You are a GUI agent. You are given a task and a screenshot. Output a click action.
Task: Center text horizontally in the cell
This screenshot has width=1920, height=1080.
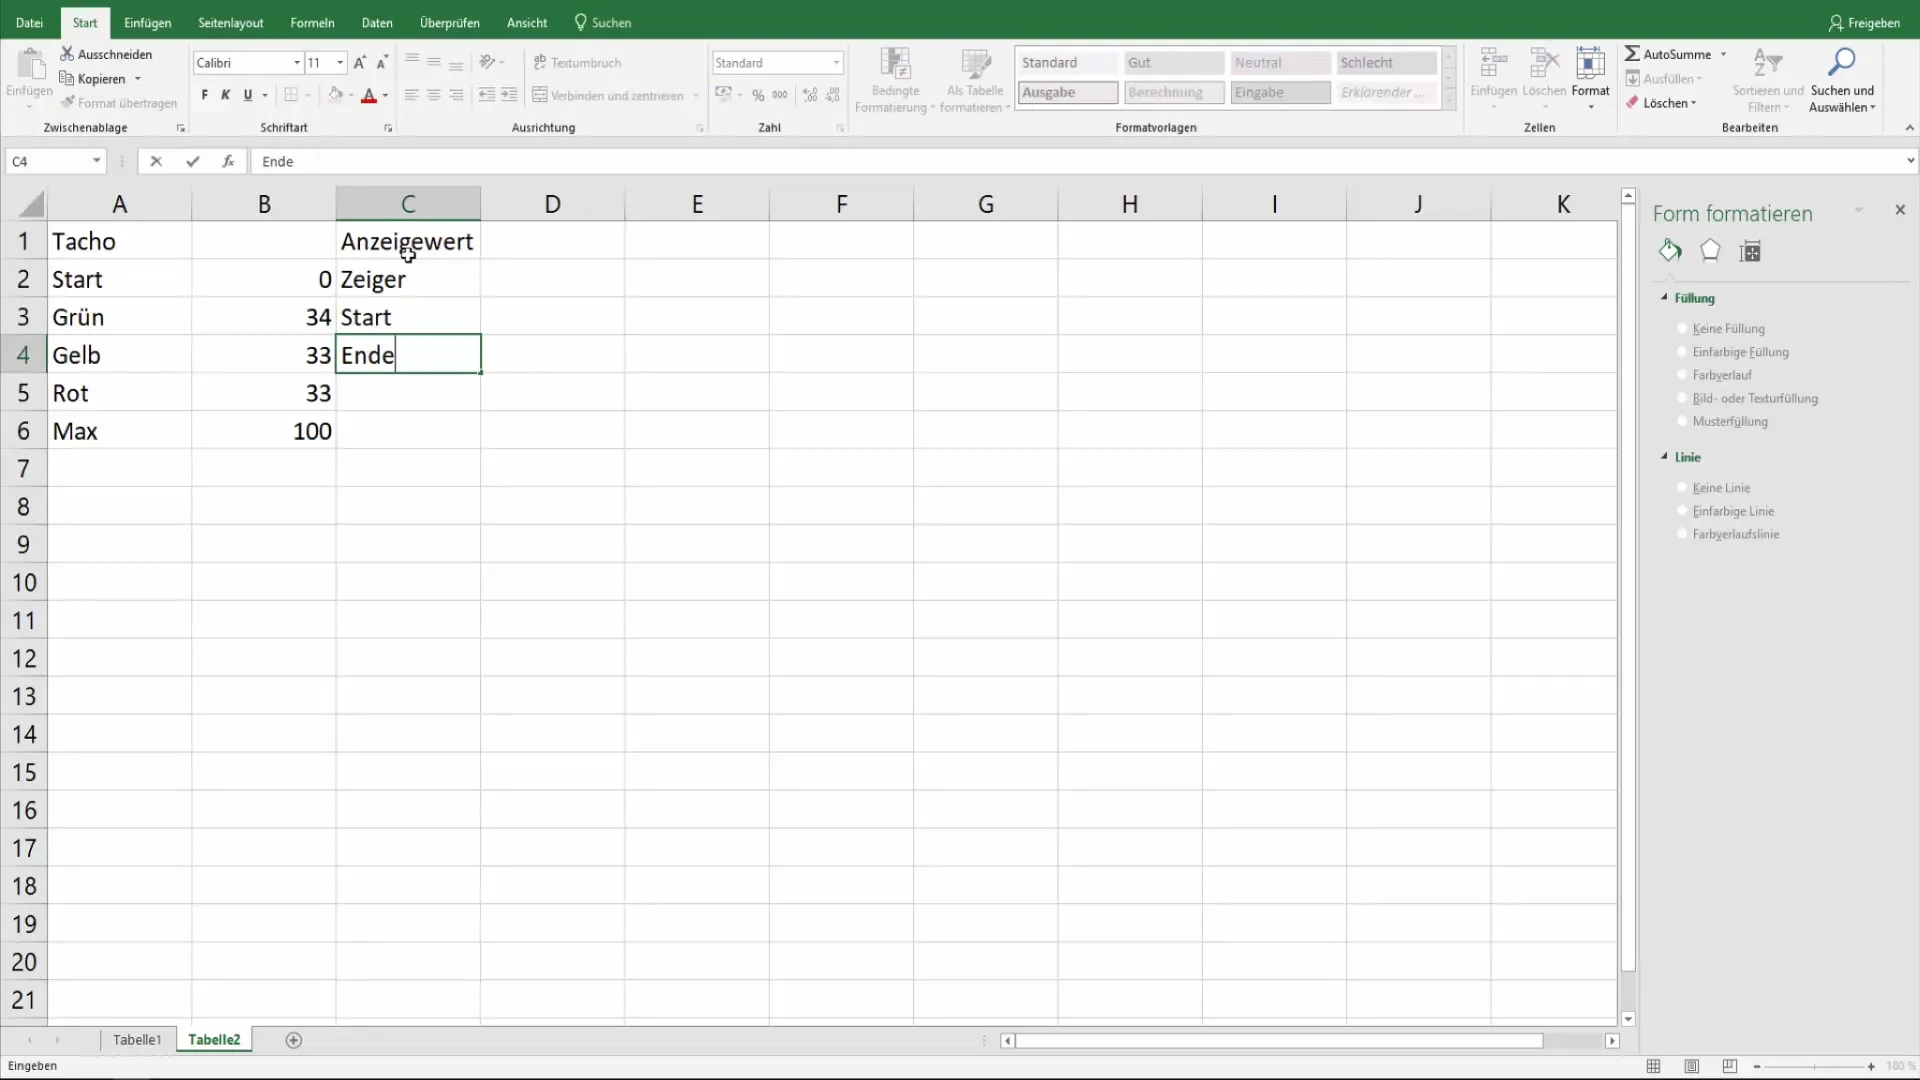point(434,95)
